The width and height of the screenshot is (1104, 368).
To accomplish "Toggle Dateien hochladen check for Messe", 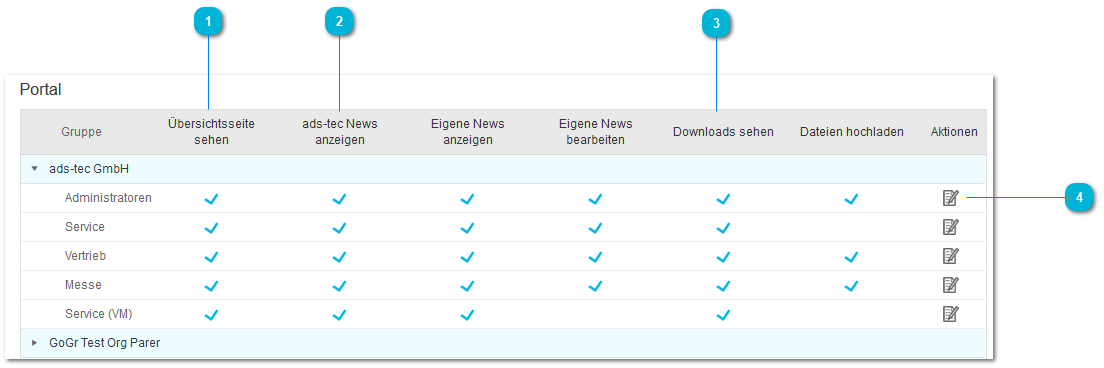I will point(851,286).
